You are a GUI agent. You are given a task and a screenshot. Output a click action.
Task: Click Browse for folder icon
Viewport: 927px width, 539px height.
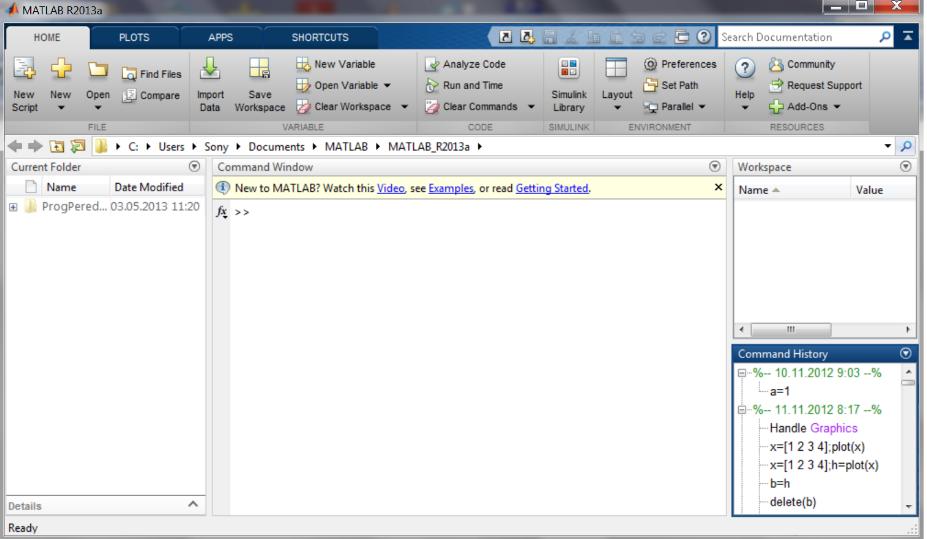coord(77,146)
